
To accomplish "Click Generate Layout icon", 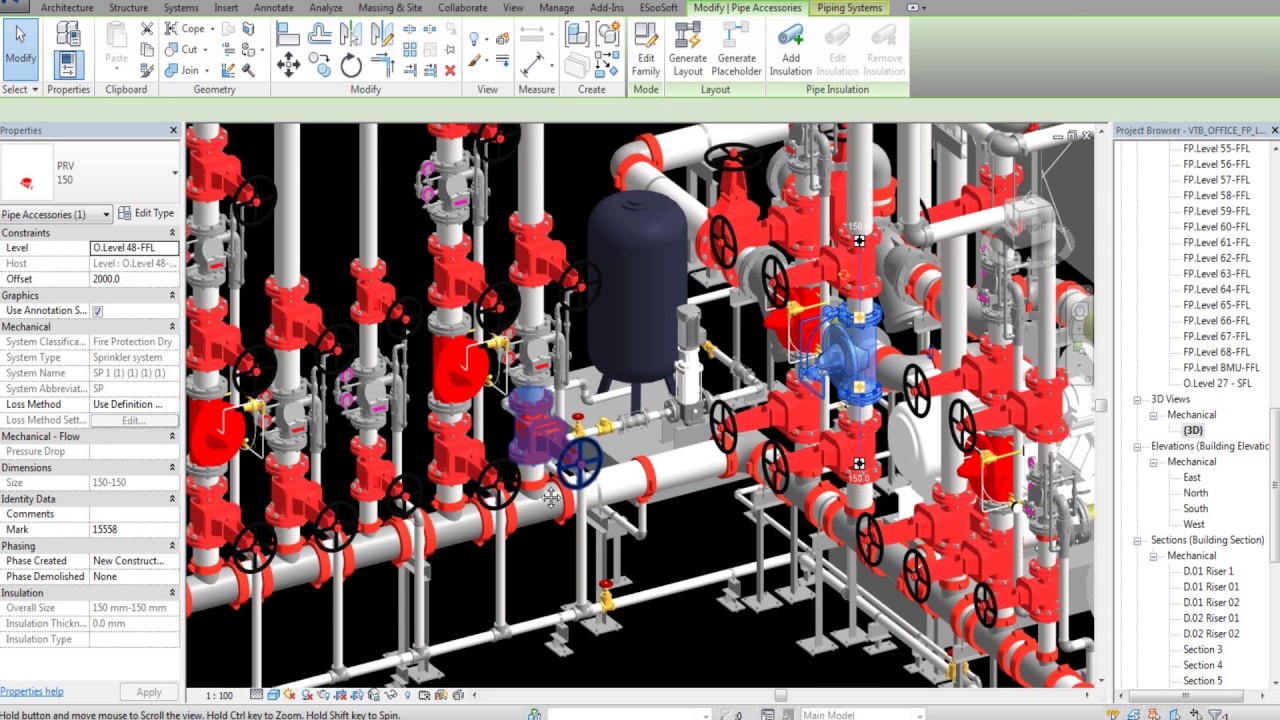I will tap(687, 50).
